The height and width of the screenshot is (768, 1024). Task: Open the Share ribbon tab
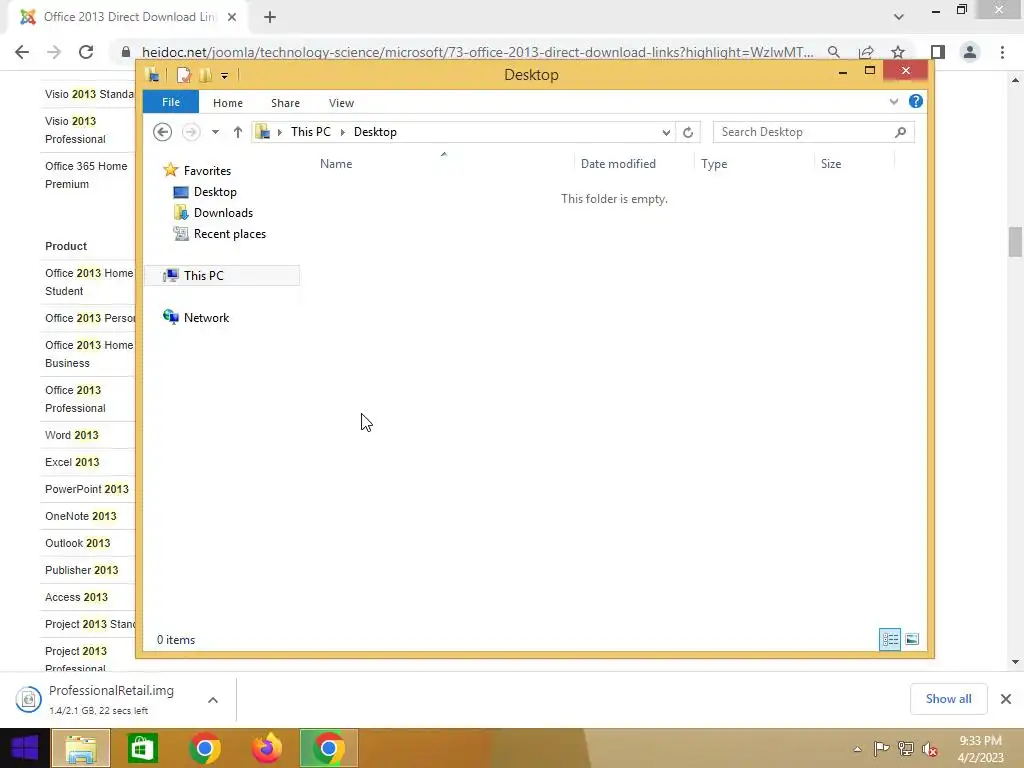pyautogui.click(x=285, y=103)
